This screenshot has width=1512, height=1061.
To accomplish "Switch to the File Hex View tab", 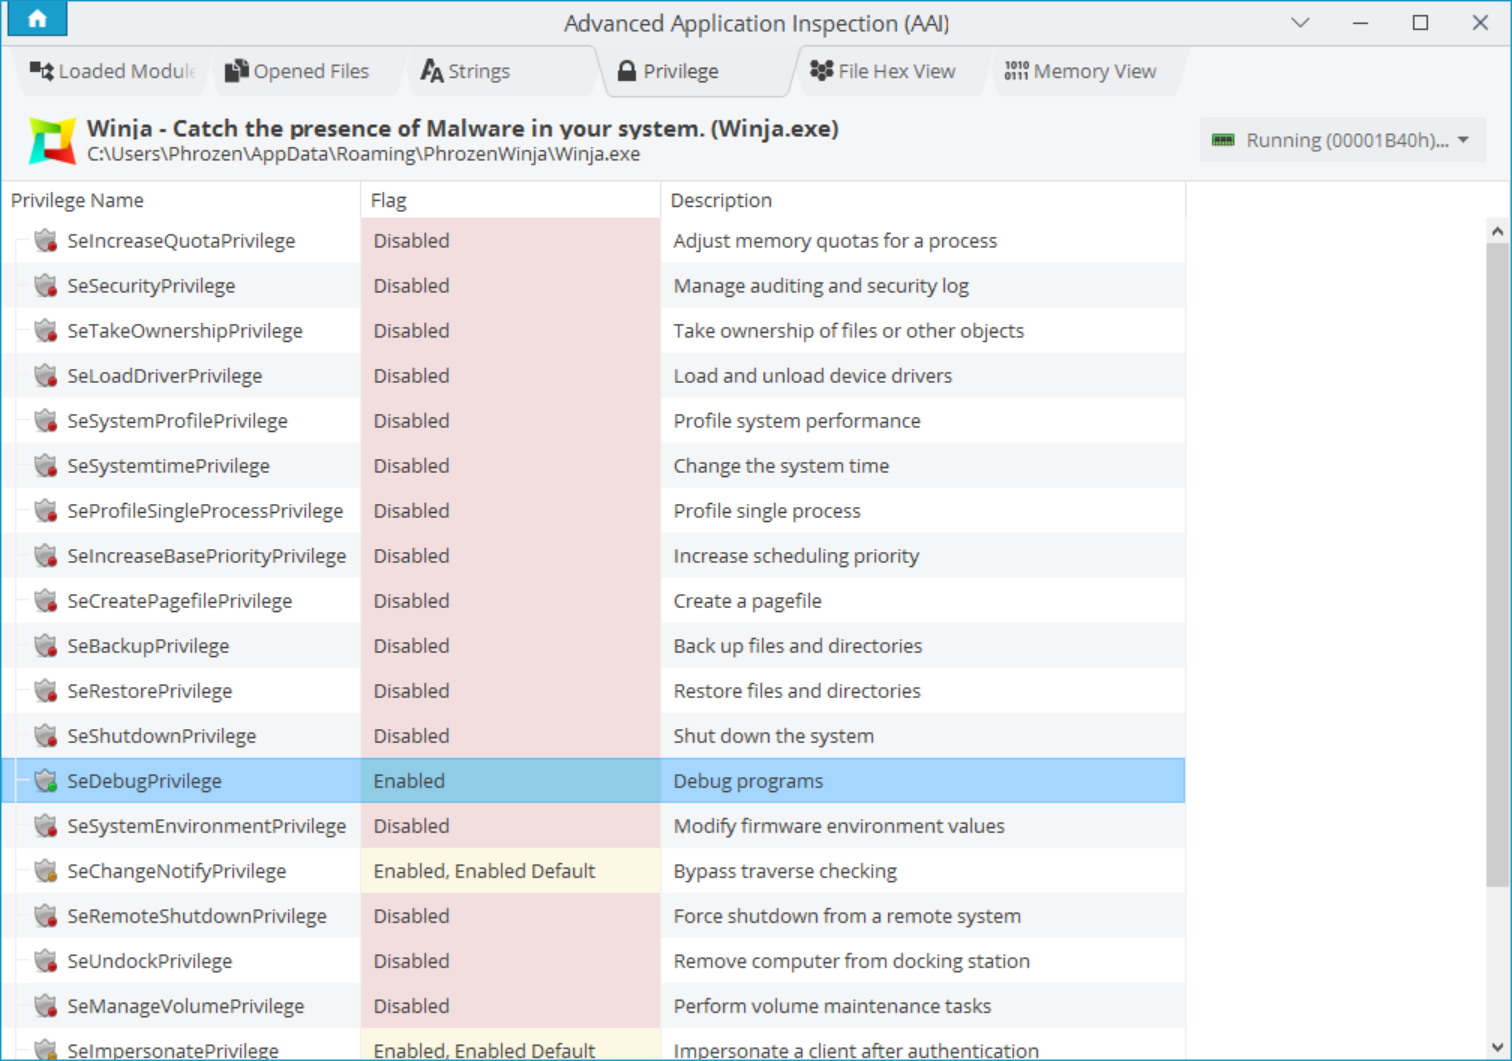I will [883, 71].
